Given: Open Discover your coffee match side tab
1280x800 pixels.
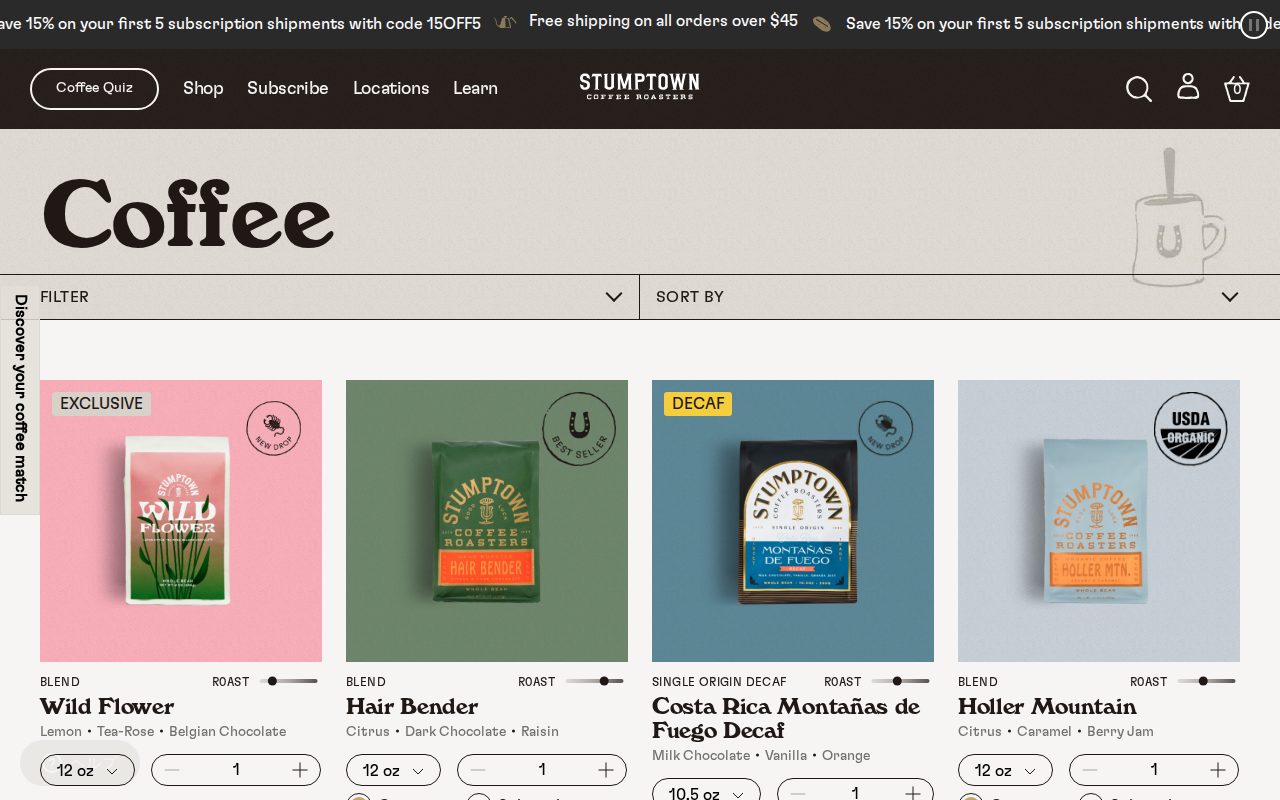Looking at the screenshot, I should (x=20, y=399).
